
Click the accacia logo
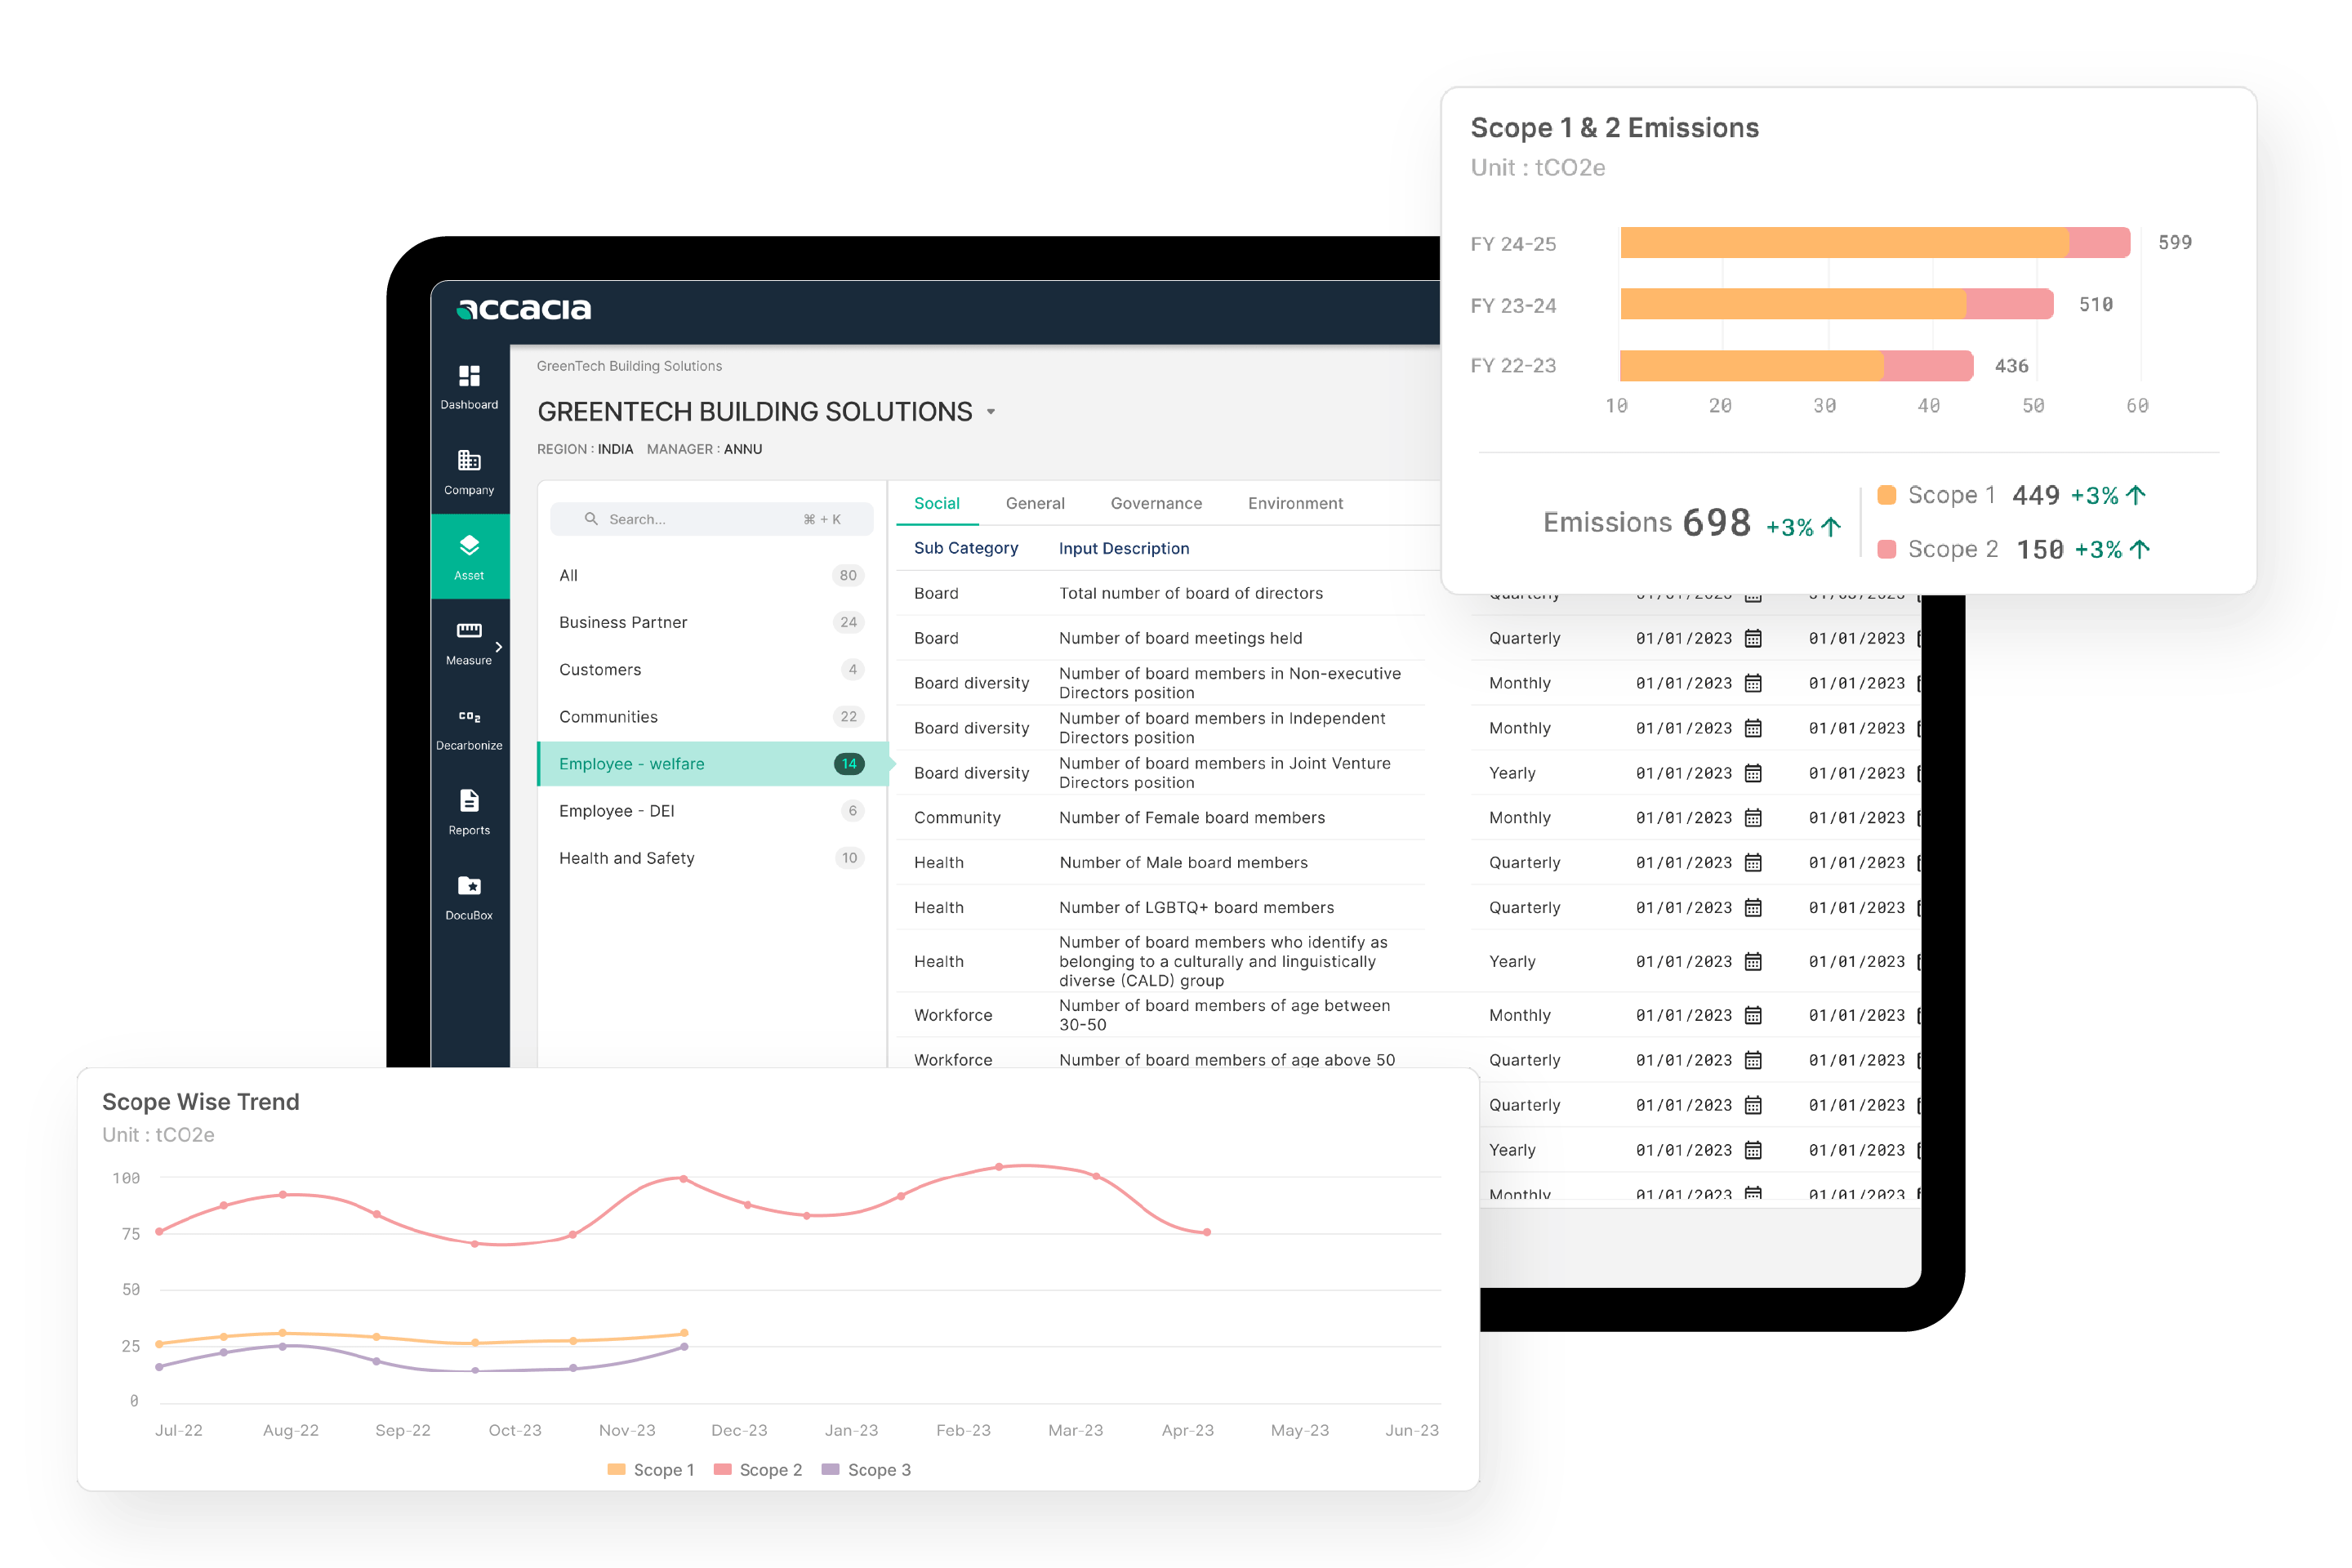(x=524, y=309)
